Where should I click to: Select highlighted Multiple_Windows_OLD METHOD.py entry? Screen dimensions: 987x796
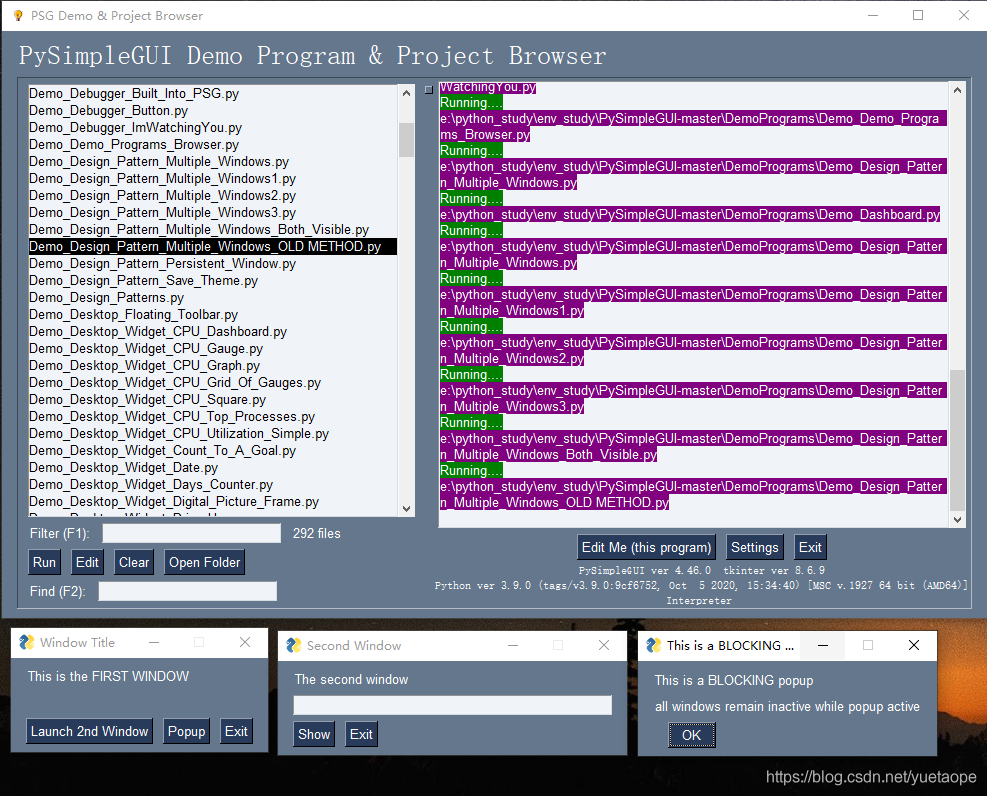(213, 246)
